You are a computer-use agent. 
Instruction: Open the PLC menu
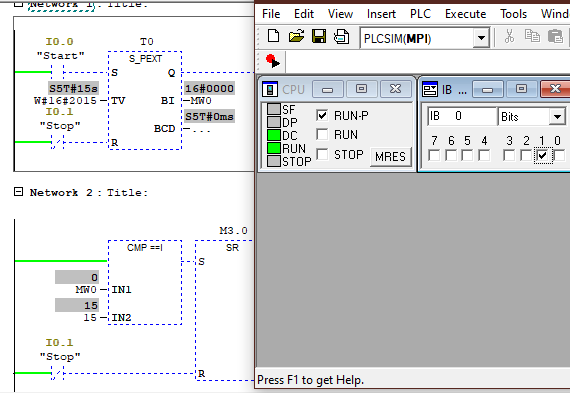420,14
